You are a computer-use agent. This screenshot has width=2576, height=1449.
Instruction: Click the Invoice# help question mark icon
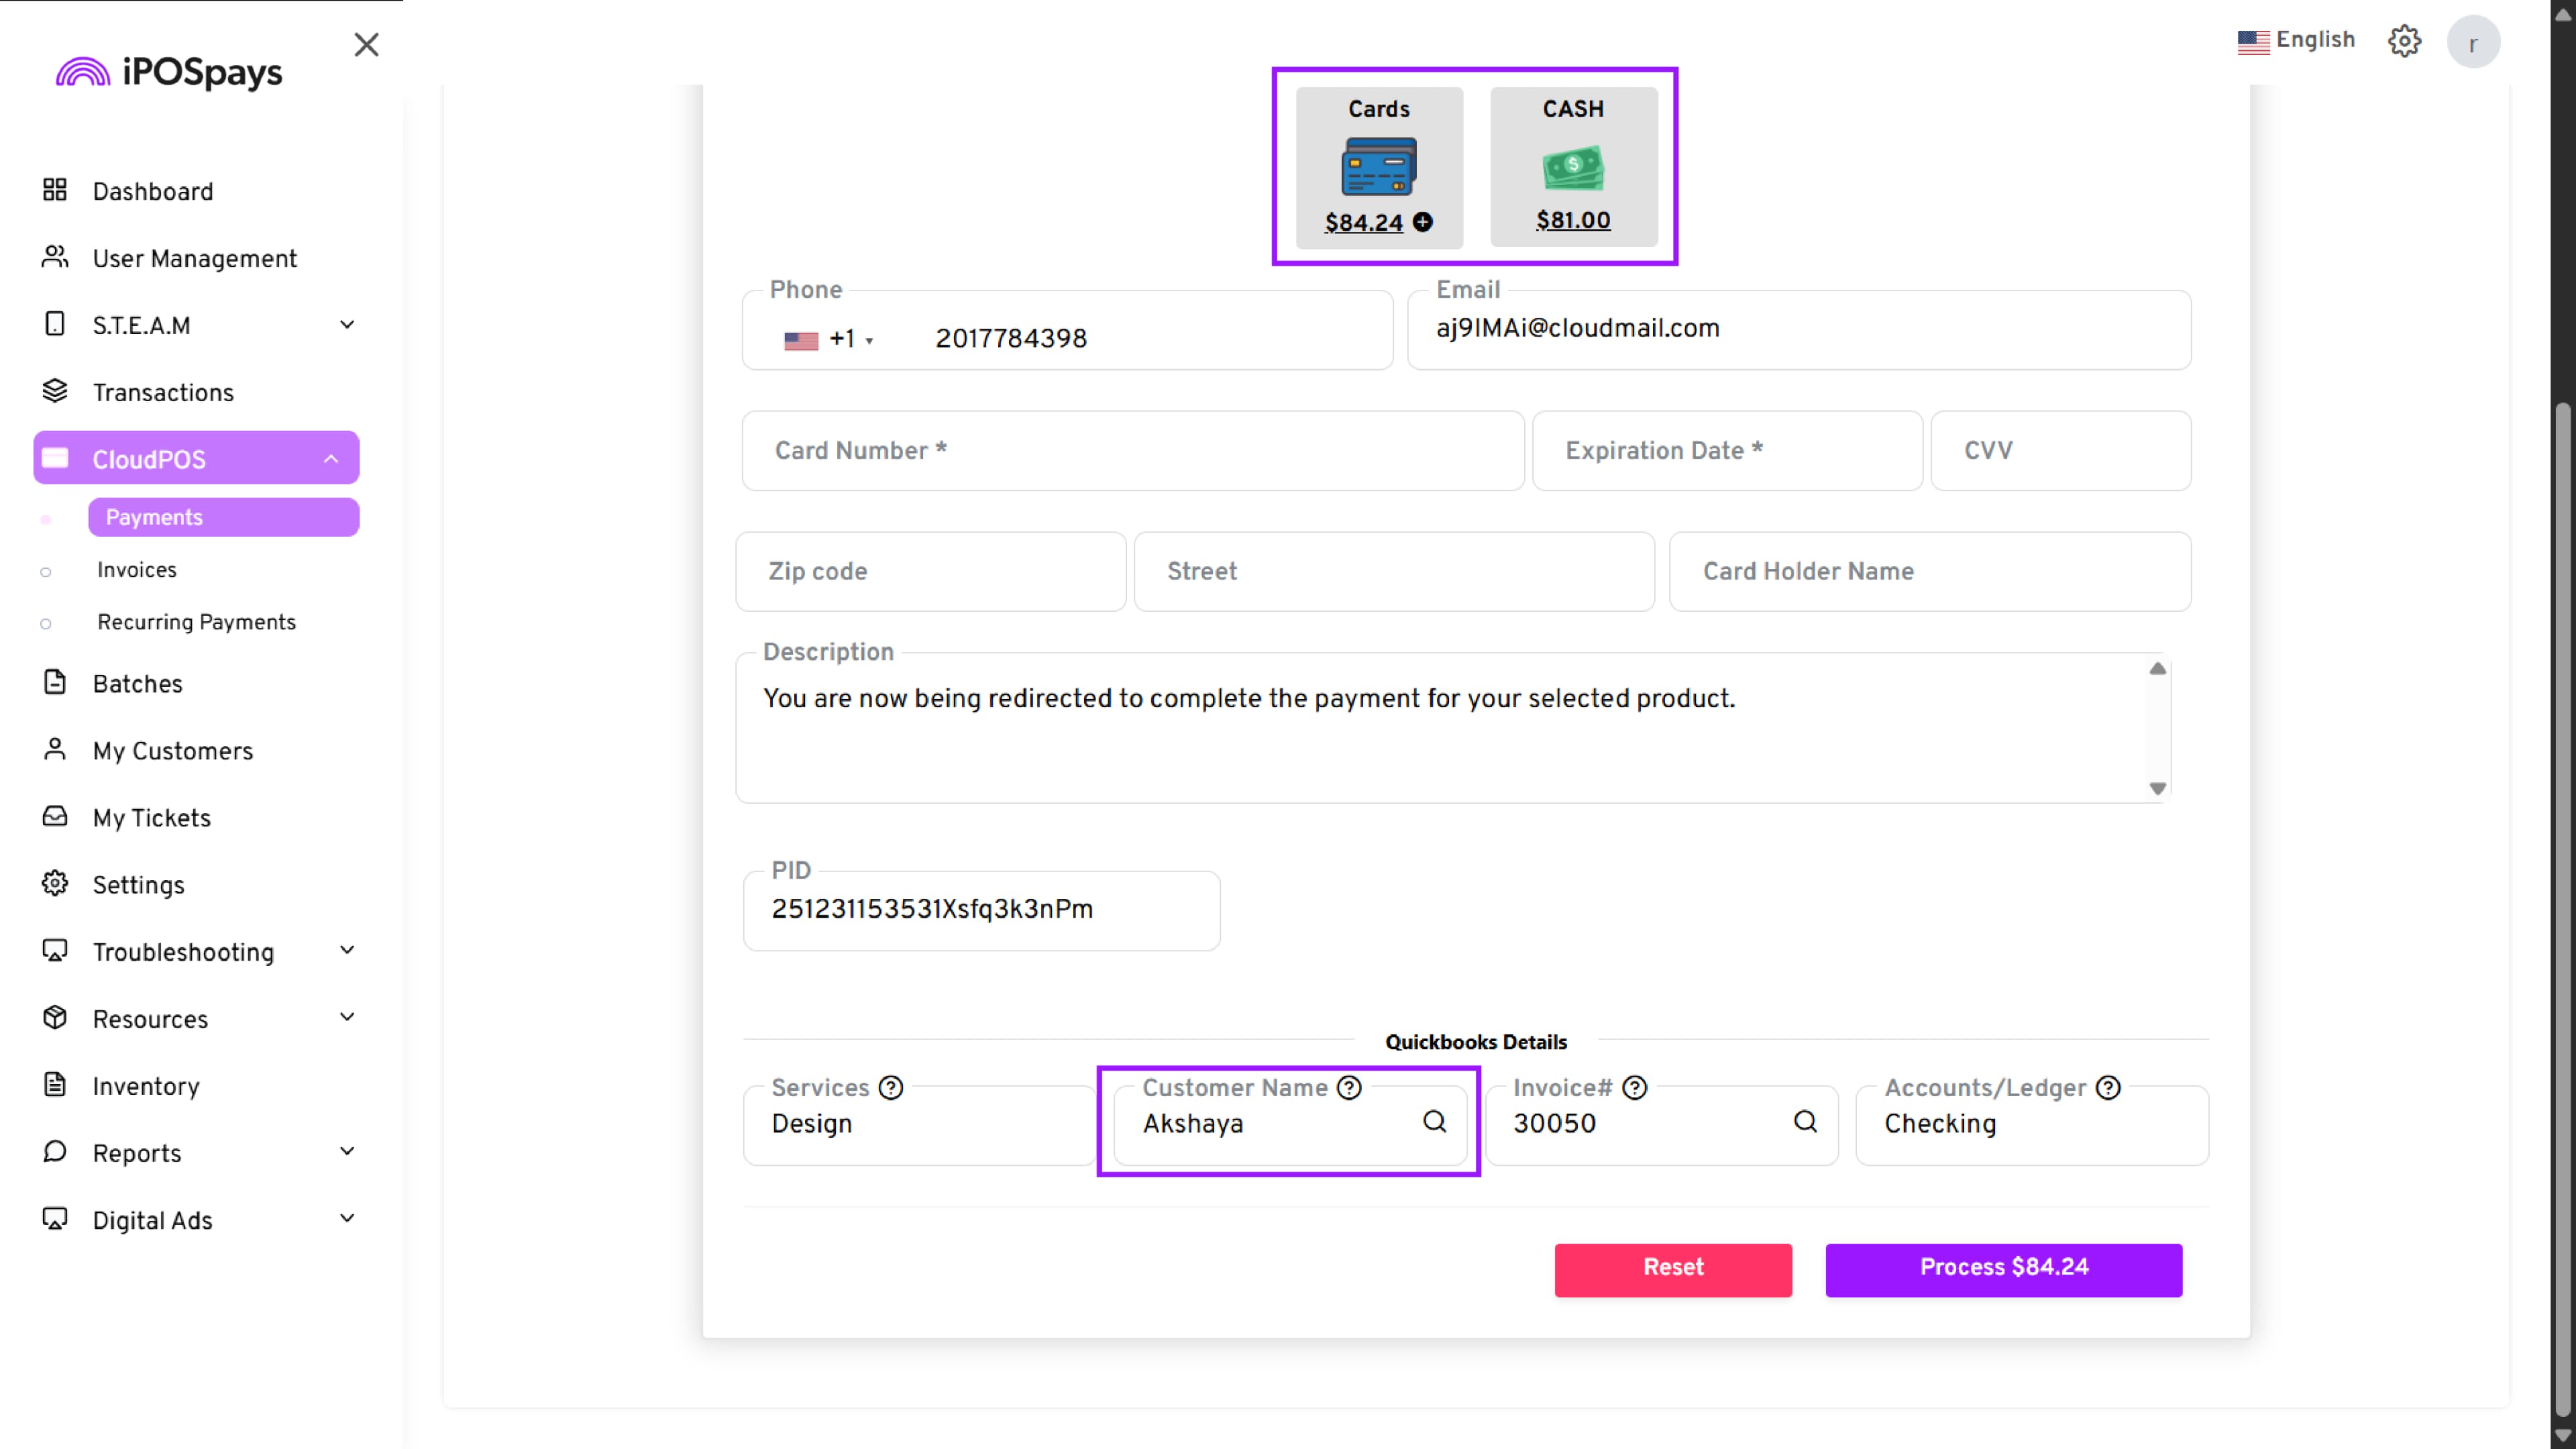tap(1634, 1087)
